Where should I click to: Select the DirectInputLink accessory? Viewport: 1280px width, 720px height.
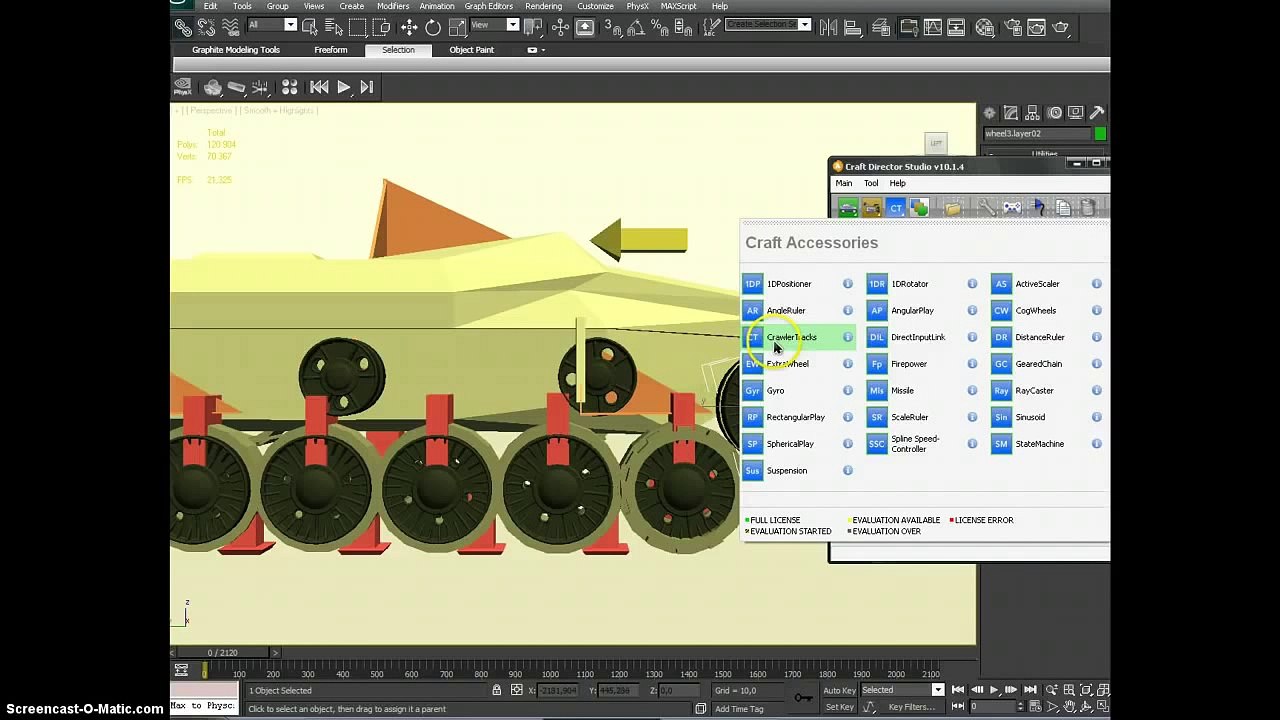coord(918,337)
